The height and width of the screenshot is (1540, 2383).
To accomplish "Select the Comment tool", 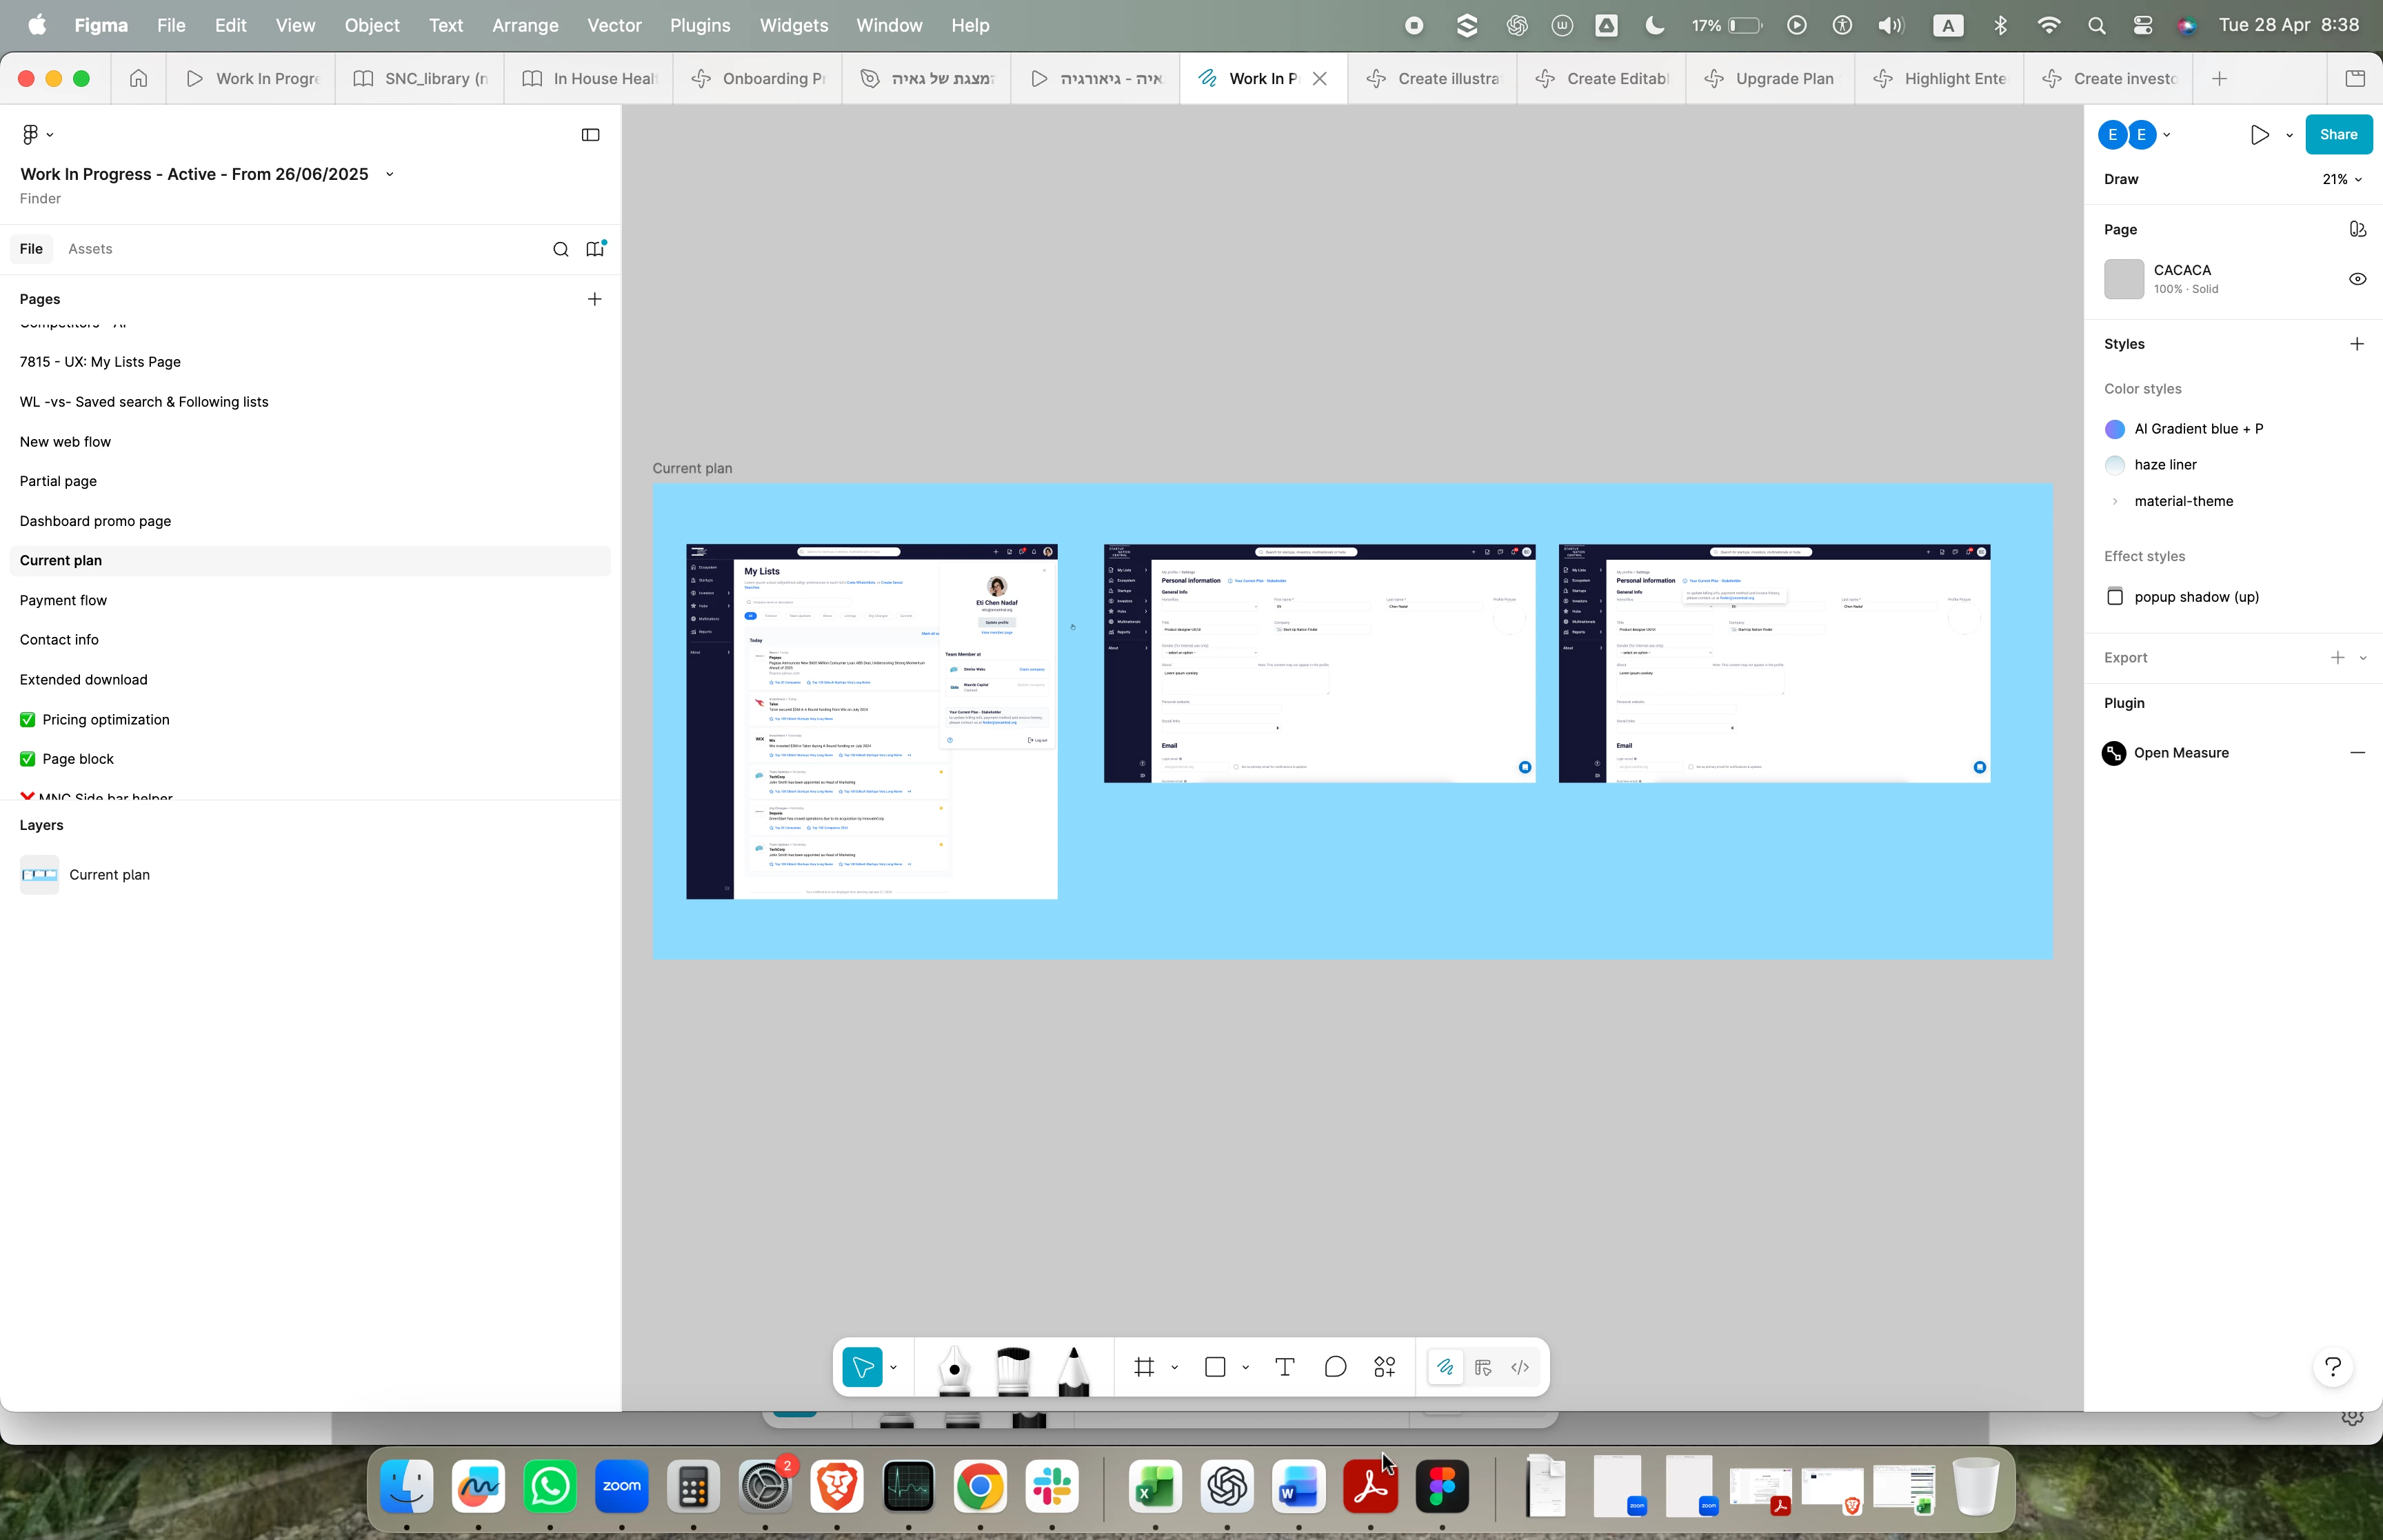I will [1335, 1367].
